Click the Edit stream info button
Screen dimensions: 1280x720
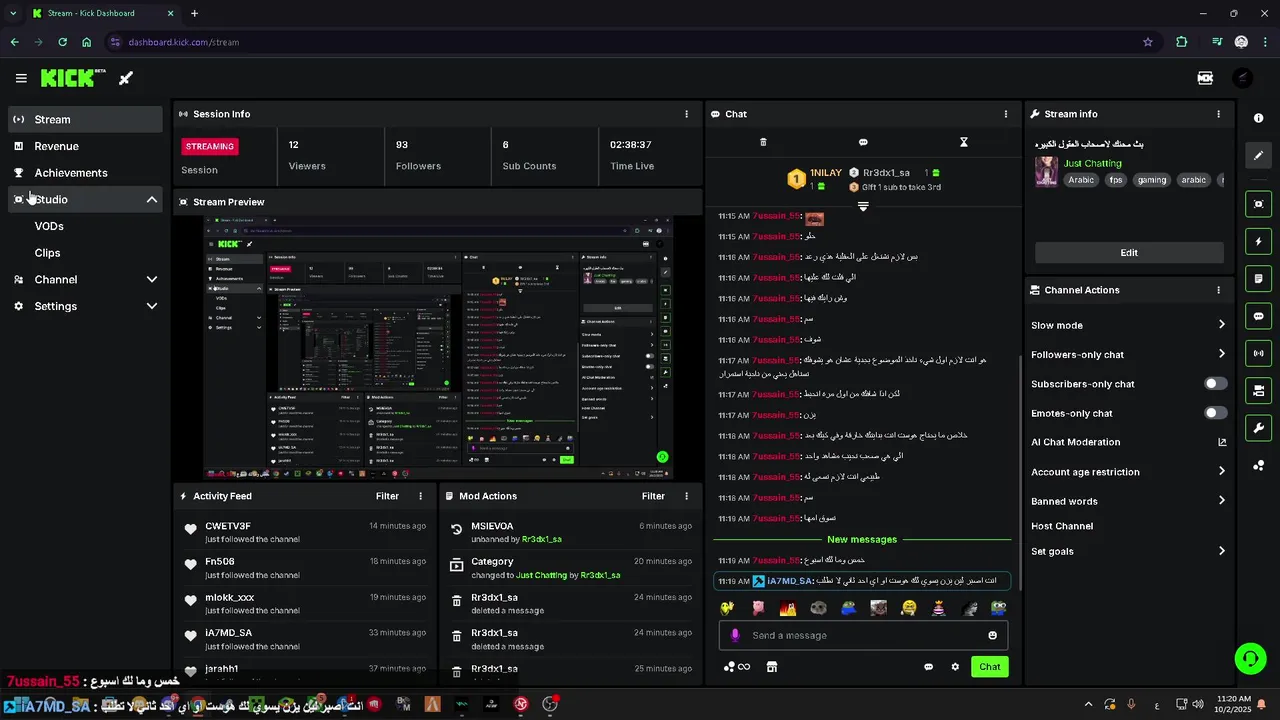pos(1129,253)
